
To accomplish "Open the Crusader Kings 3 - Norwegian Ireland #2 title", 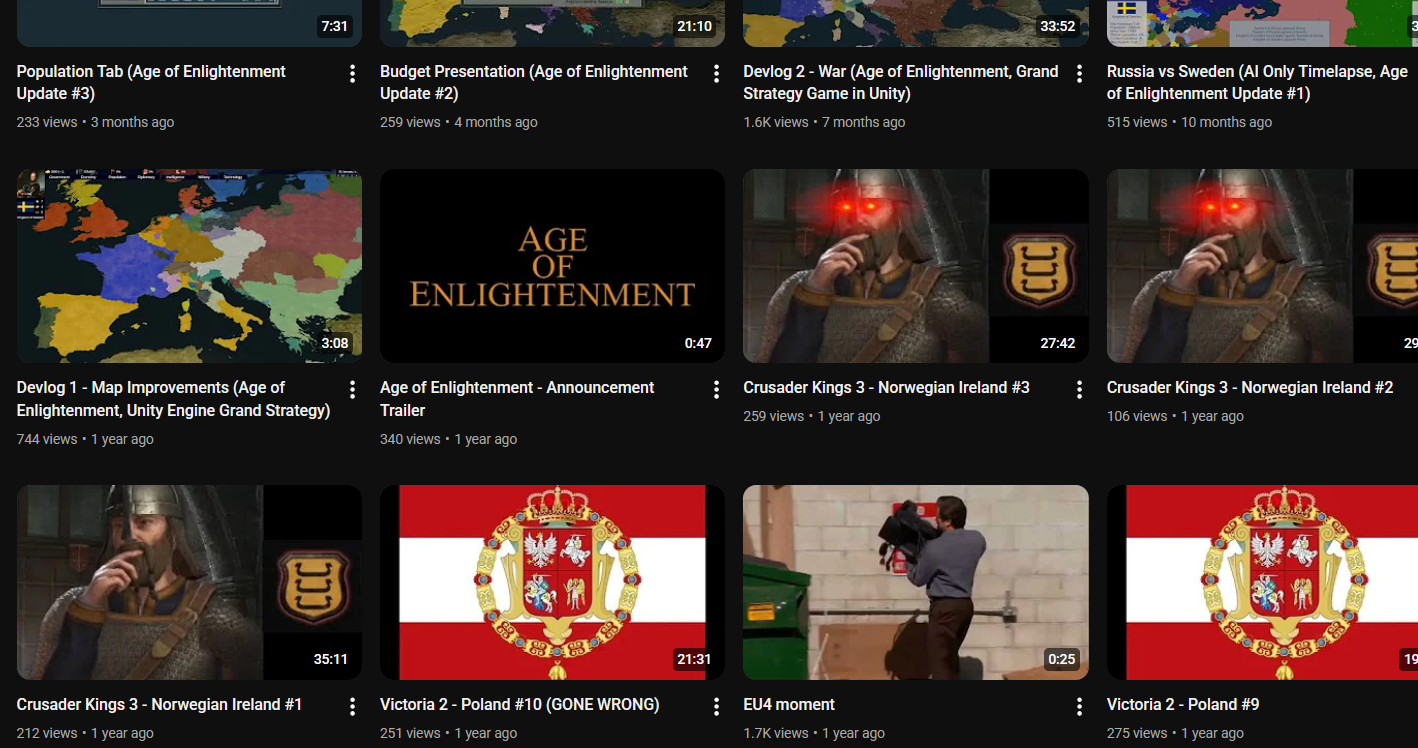I will tap(1250, 388).
